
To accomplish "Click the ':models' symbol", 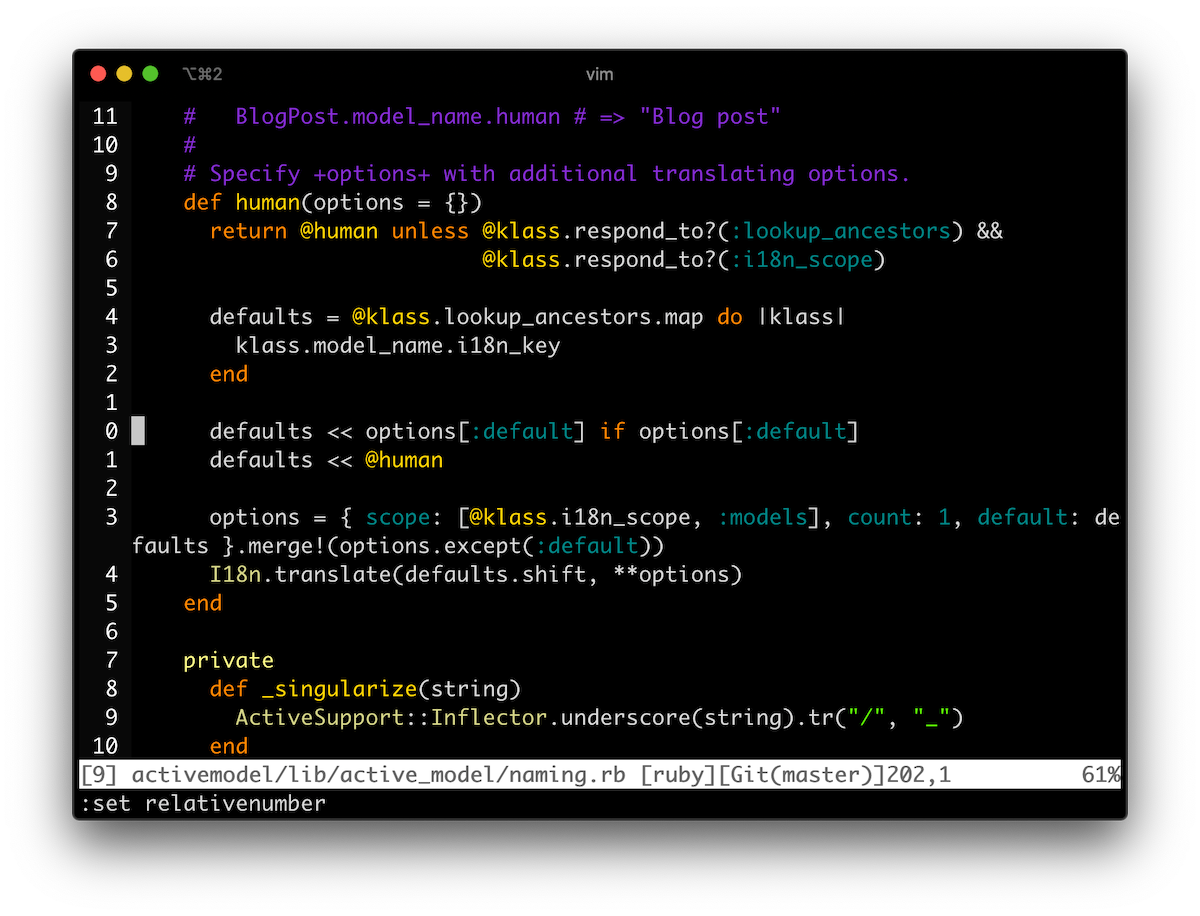I will 762,517.
